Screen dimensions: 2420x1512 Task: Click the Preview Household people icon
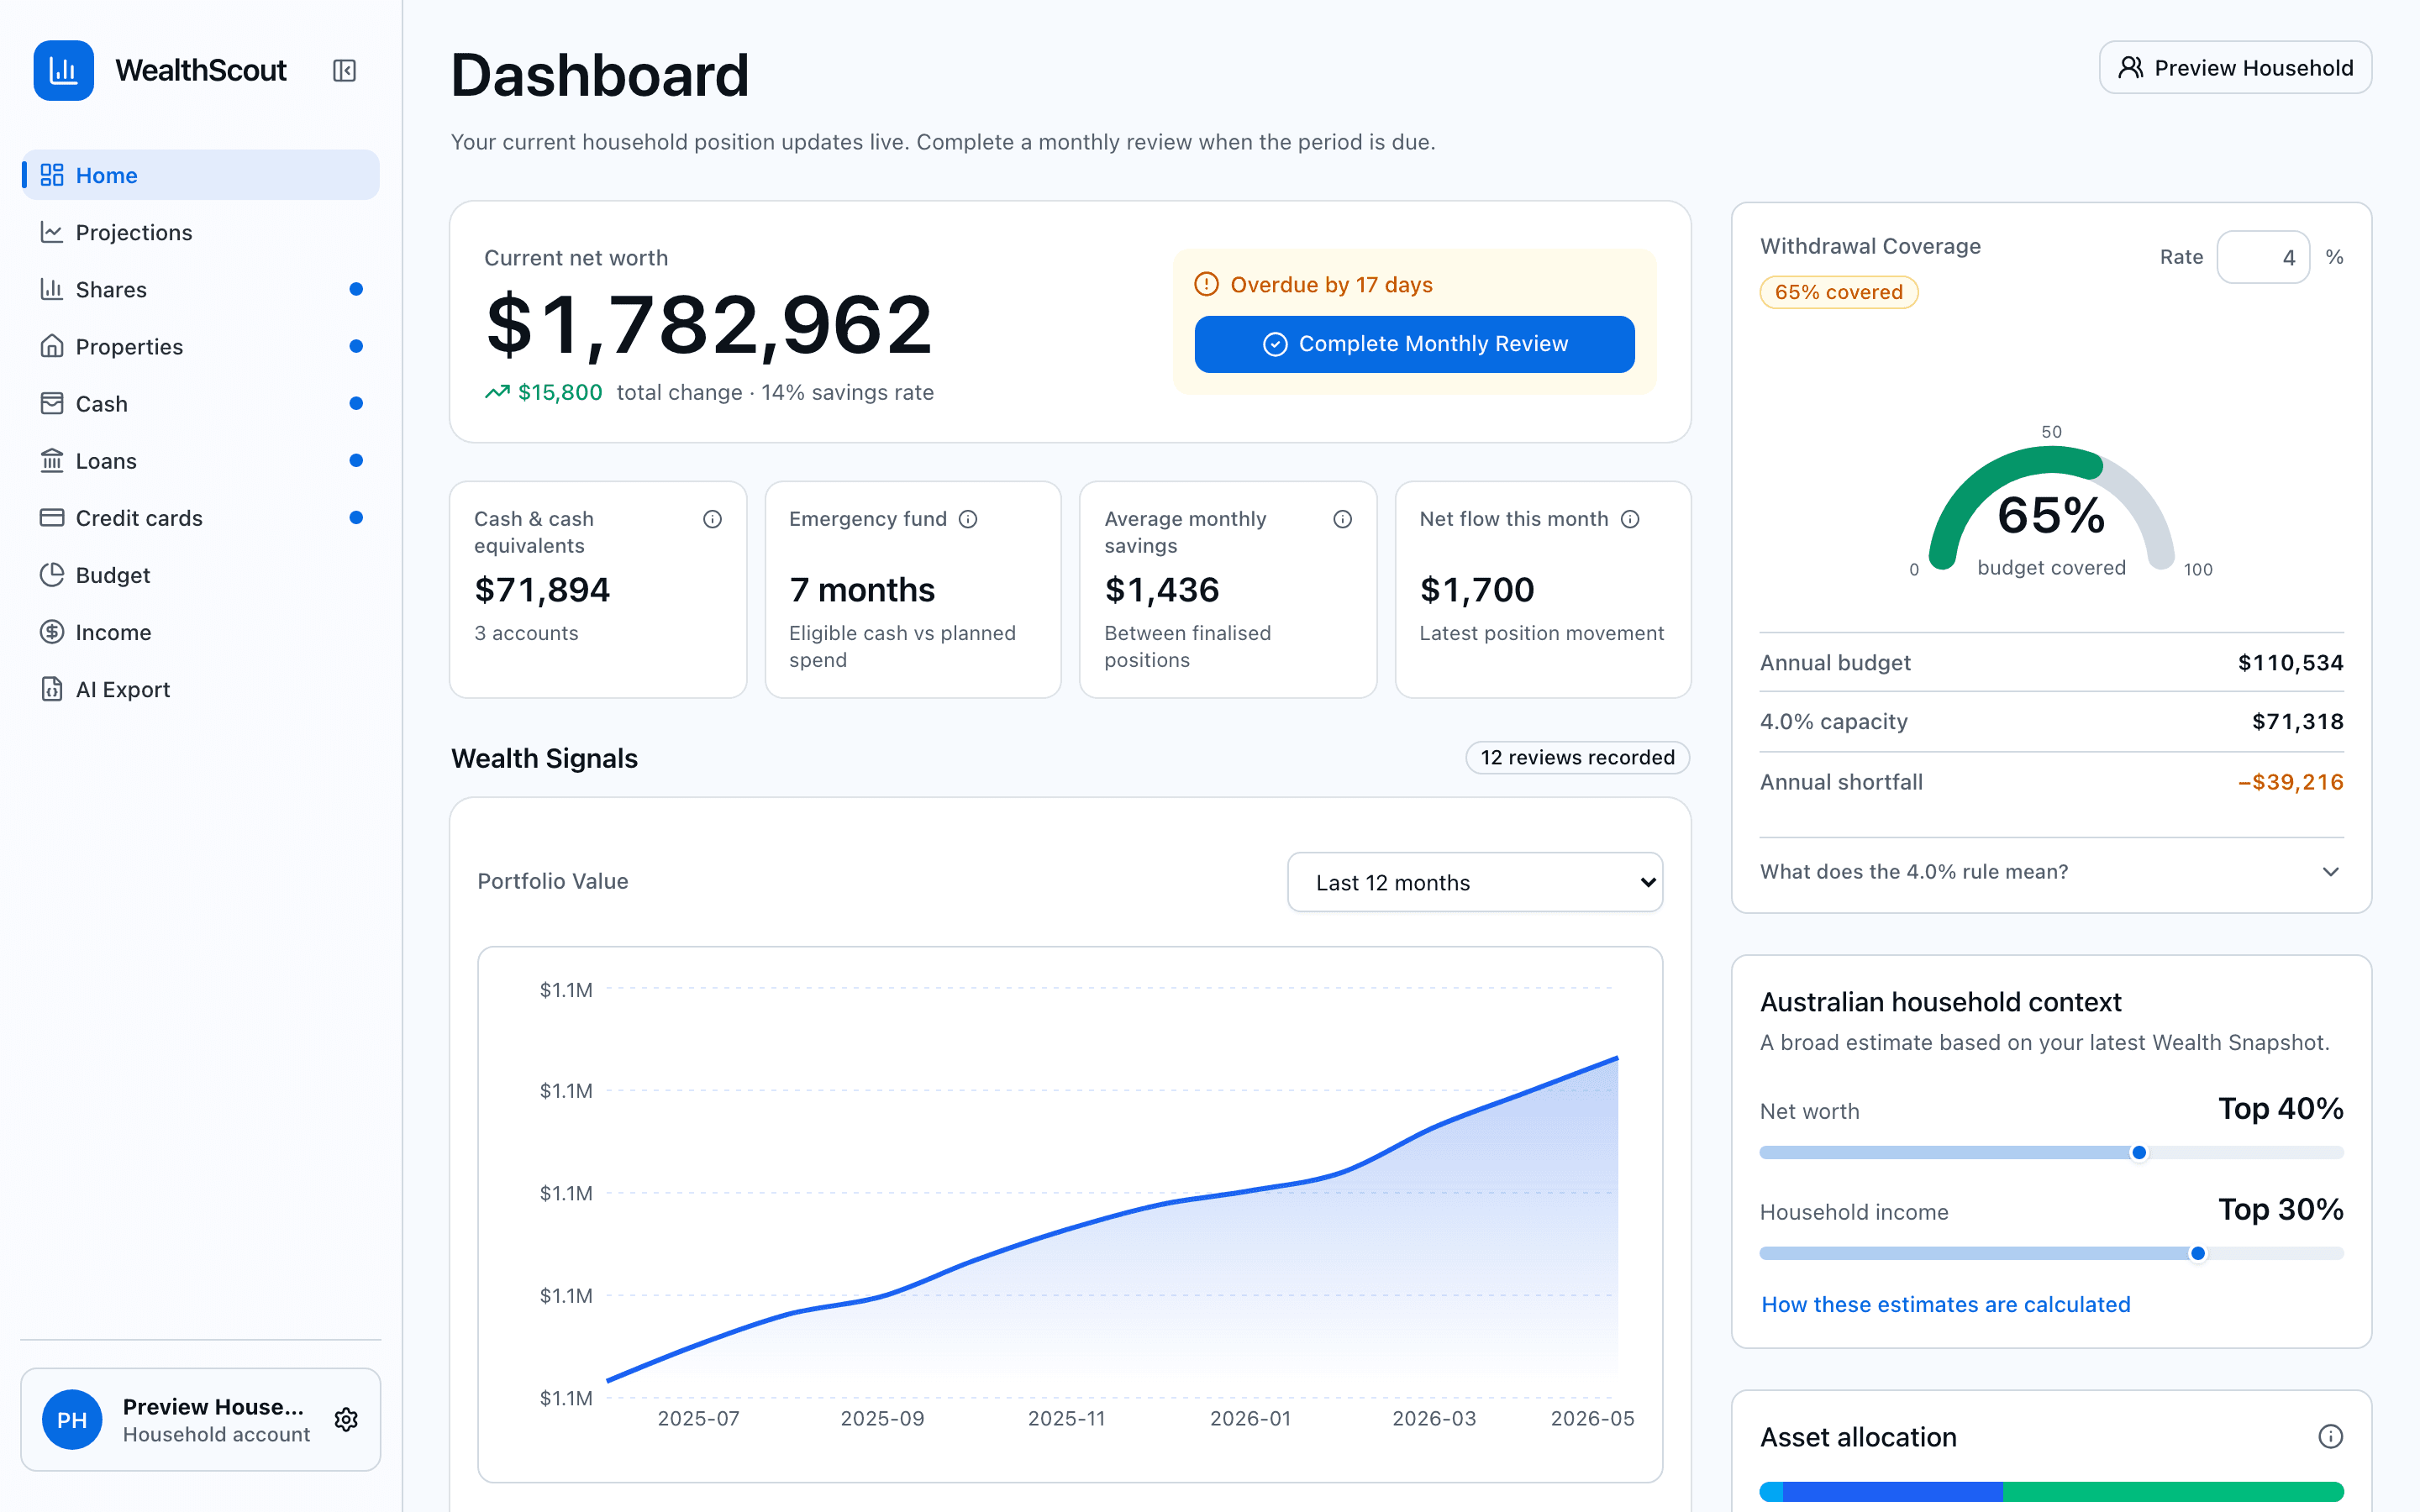click(2130, 67)
